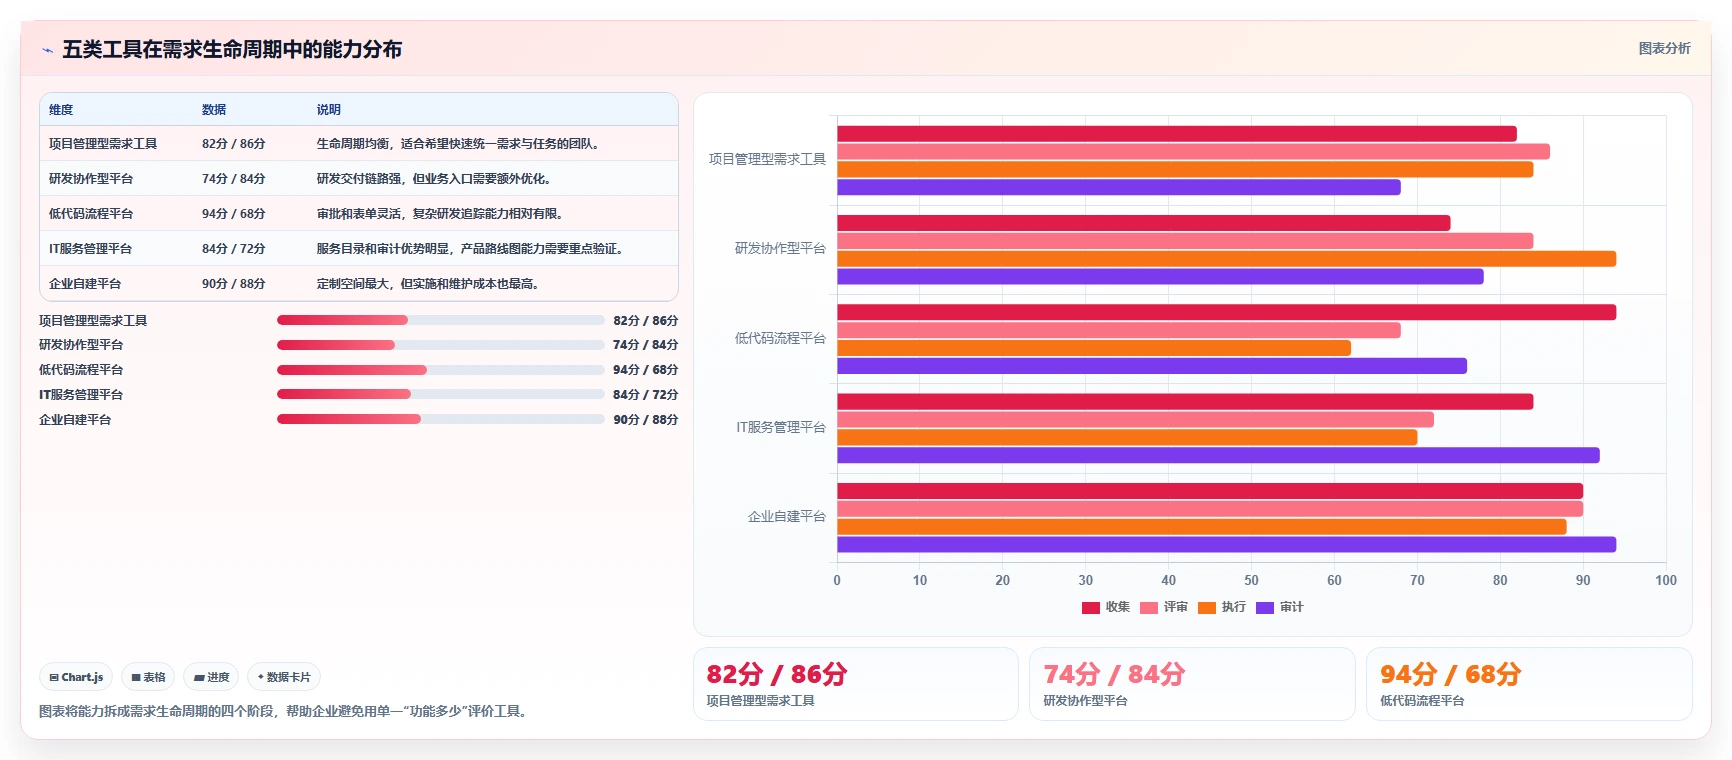The width and height of the screenshot is (1732, 760).
Task: Select table cell 研发协作型平台
Action: tap(91, 179)
